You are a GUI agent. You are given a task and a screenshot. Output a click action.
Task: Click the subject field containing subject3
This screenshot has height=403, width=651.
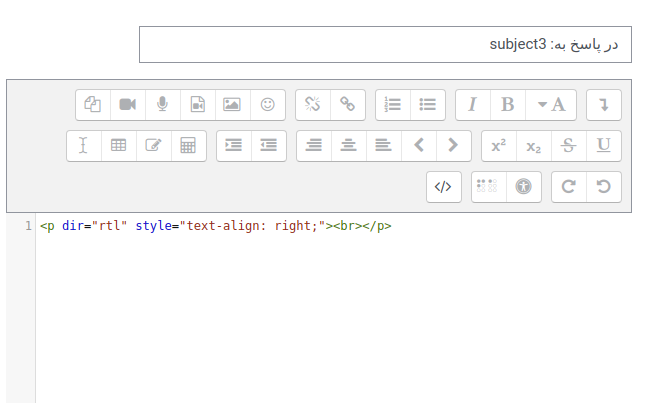385,44
